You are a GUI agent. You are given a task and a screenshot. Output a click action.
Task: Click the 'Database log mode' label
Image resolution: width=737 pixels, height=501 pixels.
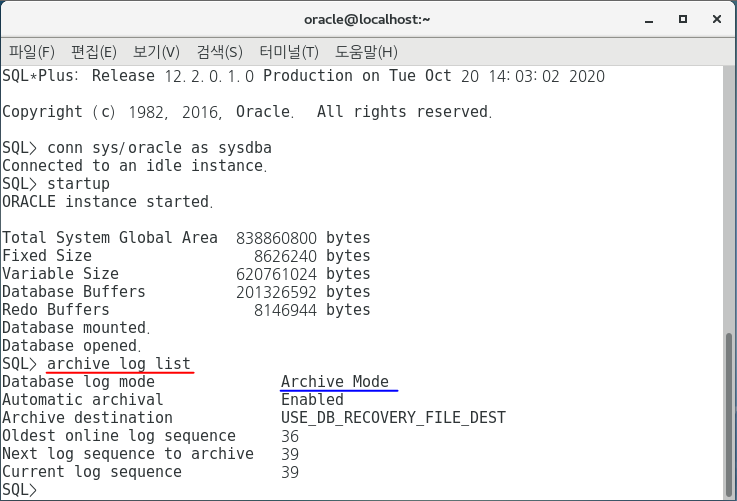[78, 381]
